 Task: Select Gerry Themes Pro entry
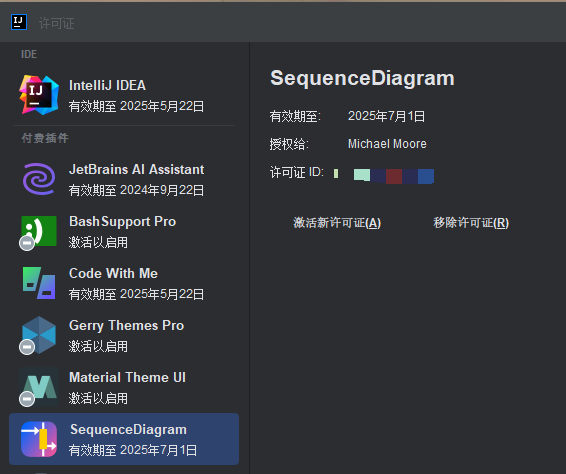pyautogui.click(x=124, y=335)
